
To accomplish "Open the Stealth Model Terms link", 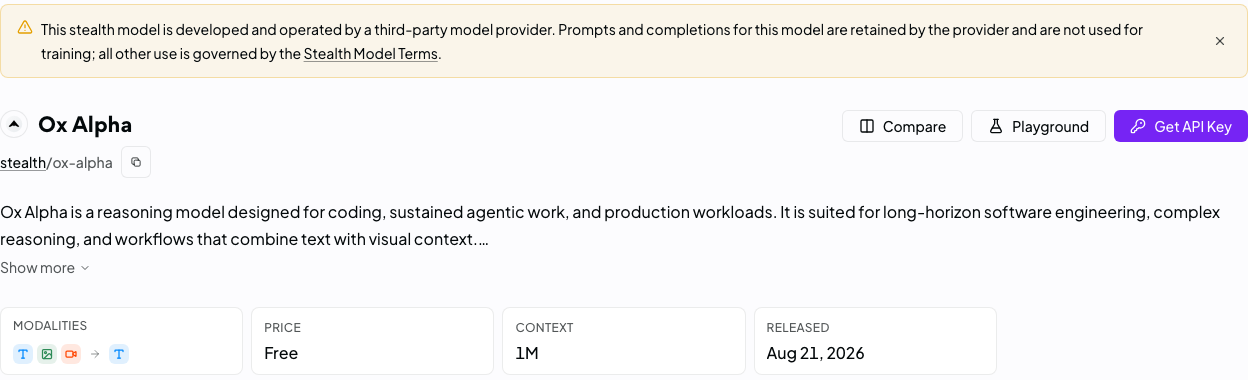I will click(x=371, y=54).
